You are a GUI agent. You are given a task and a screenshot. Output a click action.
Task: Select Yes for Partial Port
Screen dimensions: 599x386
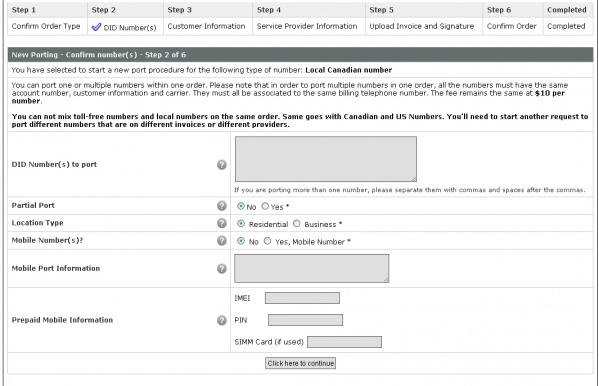tap(265, 206)
